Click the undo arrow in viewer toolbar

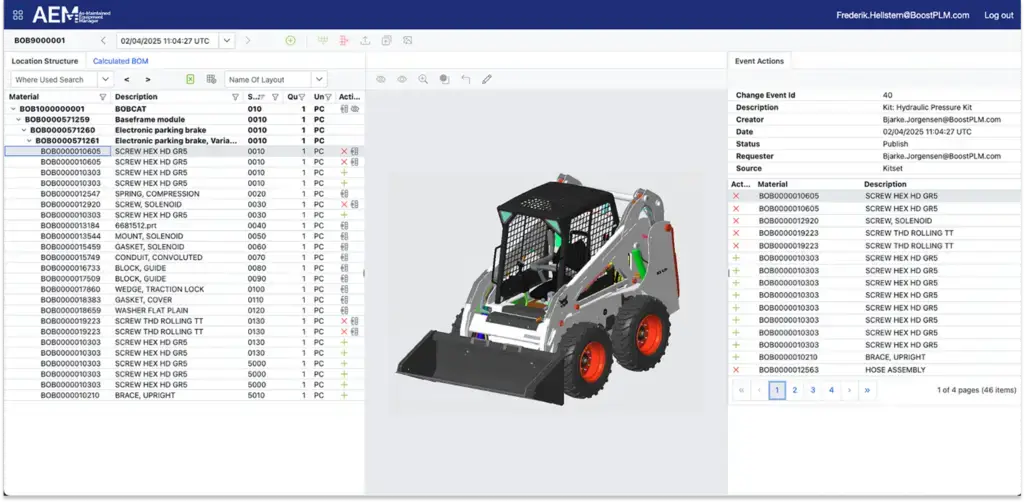pos(466,79)
